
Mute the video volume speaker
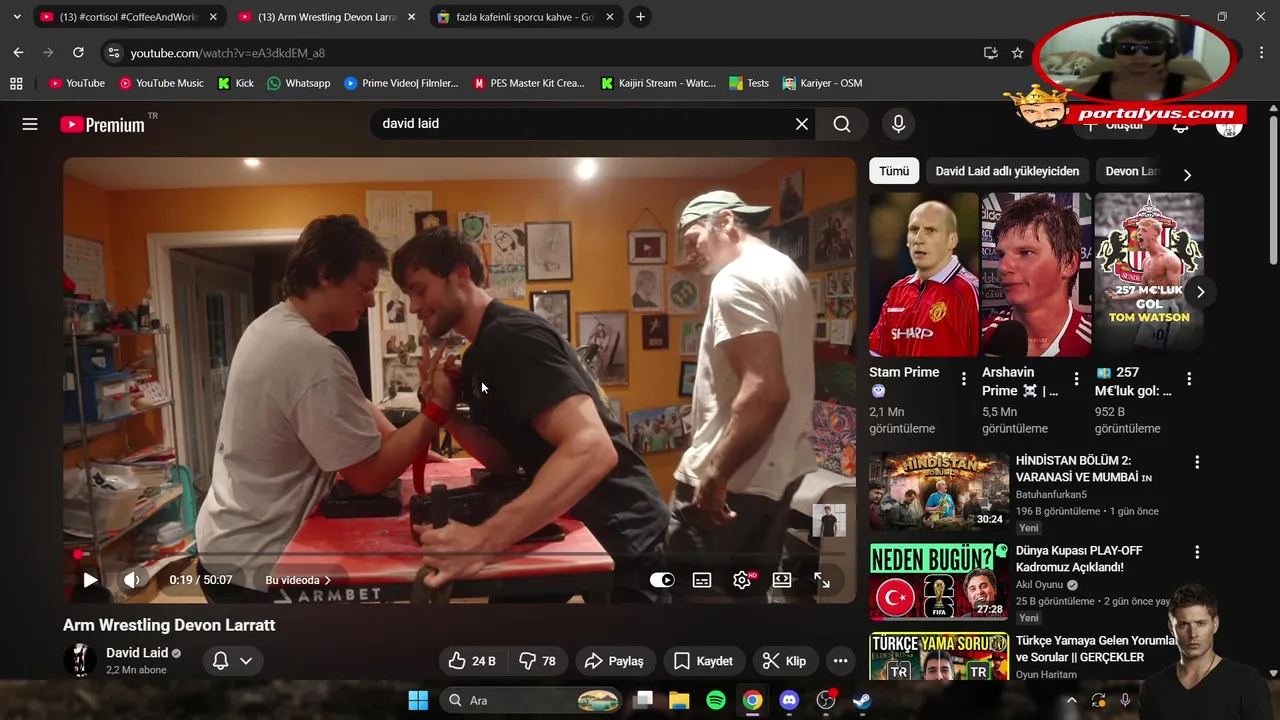[x=131, y=580]
